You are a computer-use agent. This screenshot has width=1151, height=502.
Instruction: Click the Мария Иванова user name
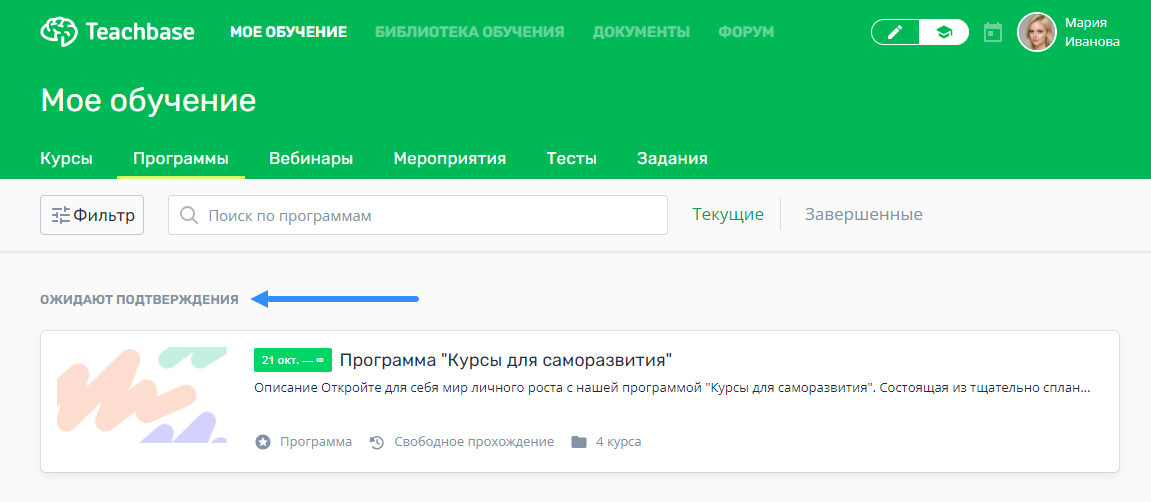pyautogui.click(x=1092, y=32)
